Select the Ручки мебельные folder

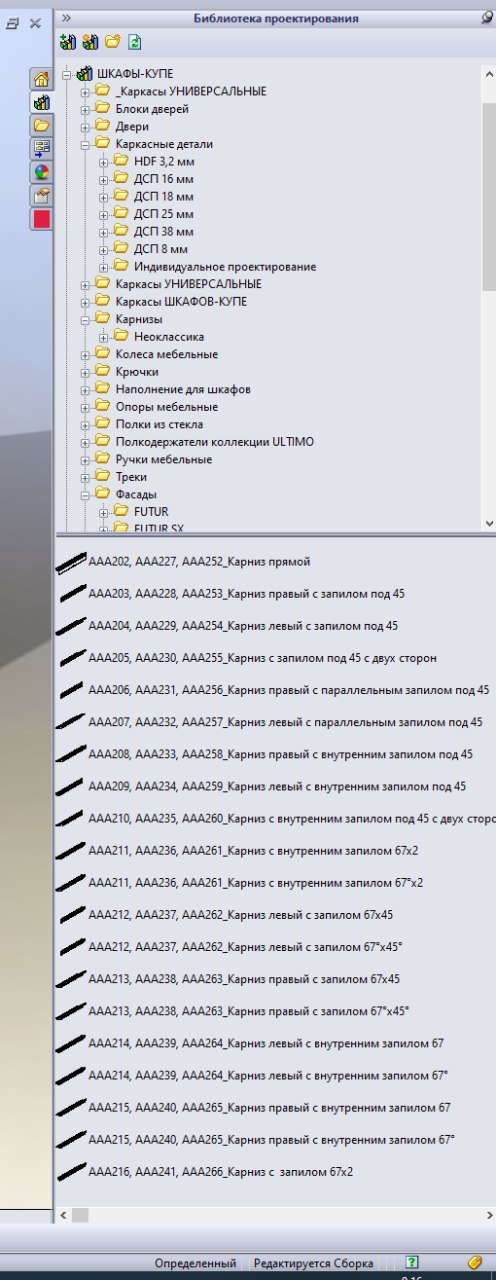pos(164,459)
